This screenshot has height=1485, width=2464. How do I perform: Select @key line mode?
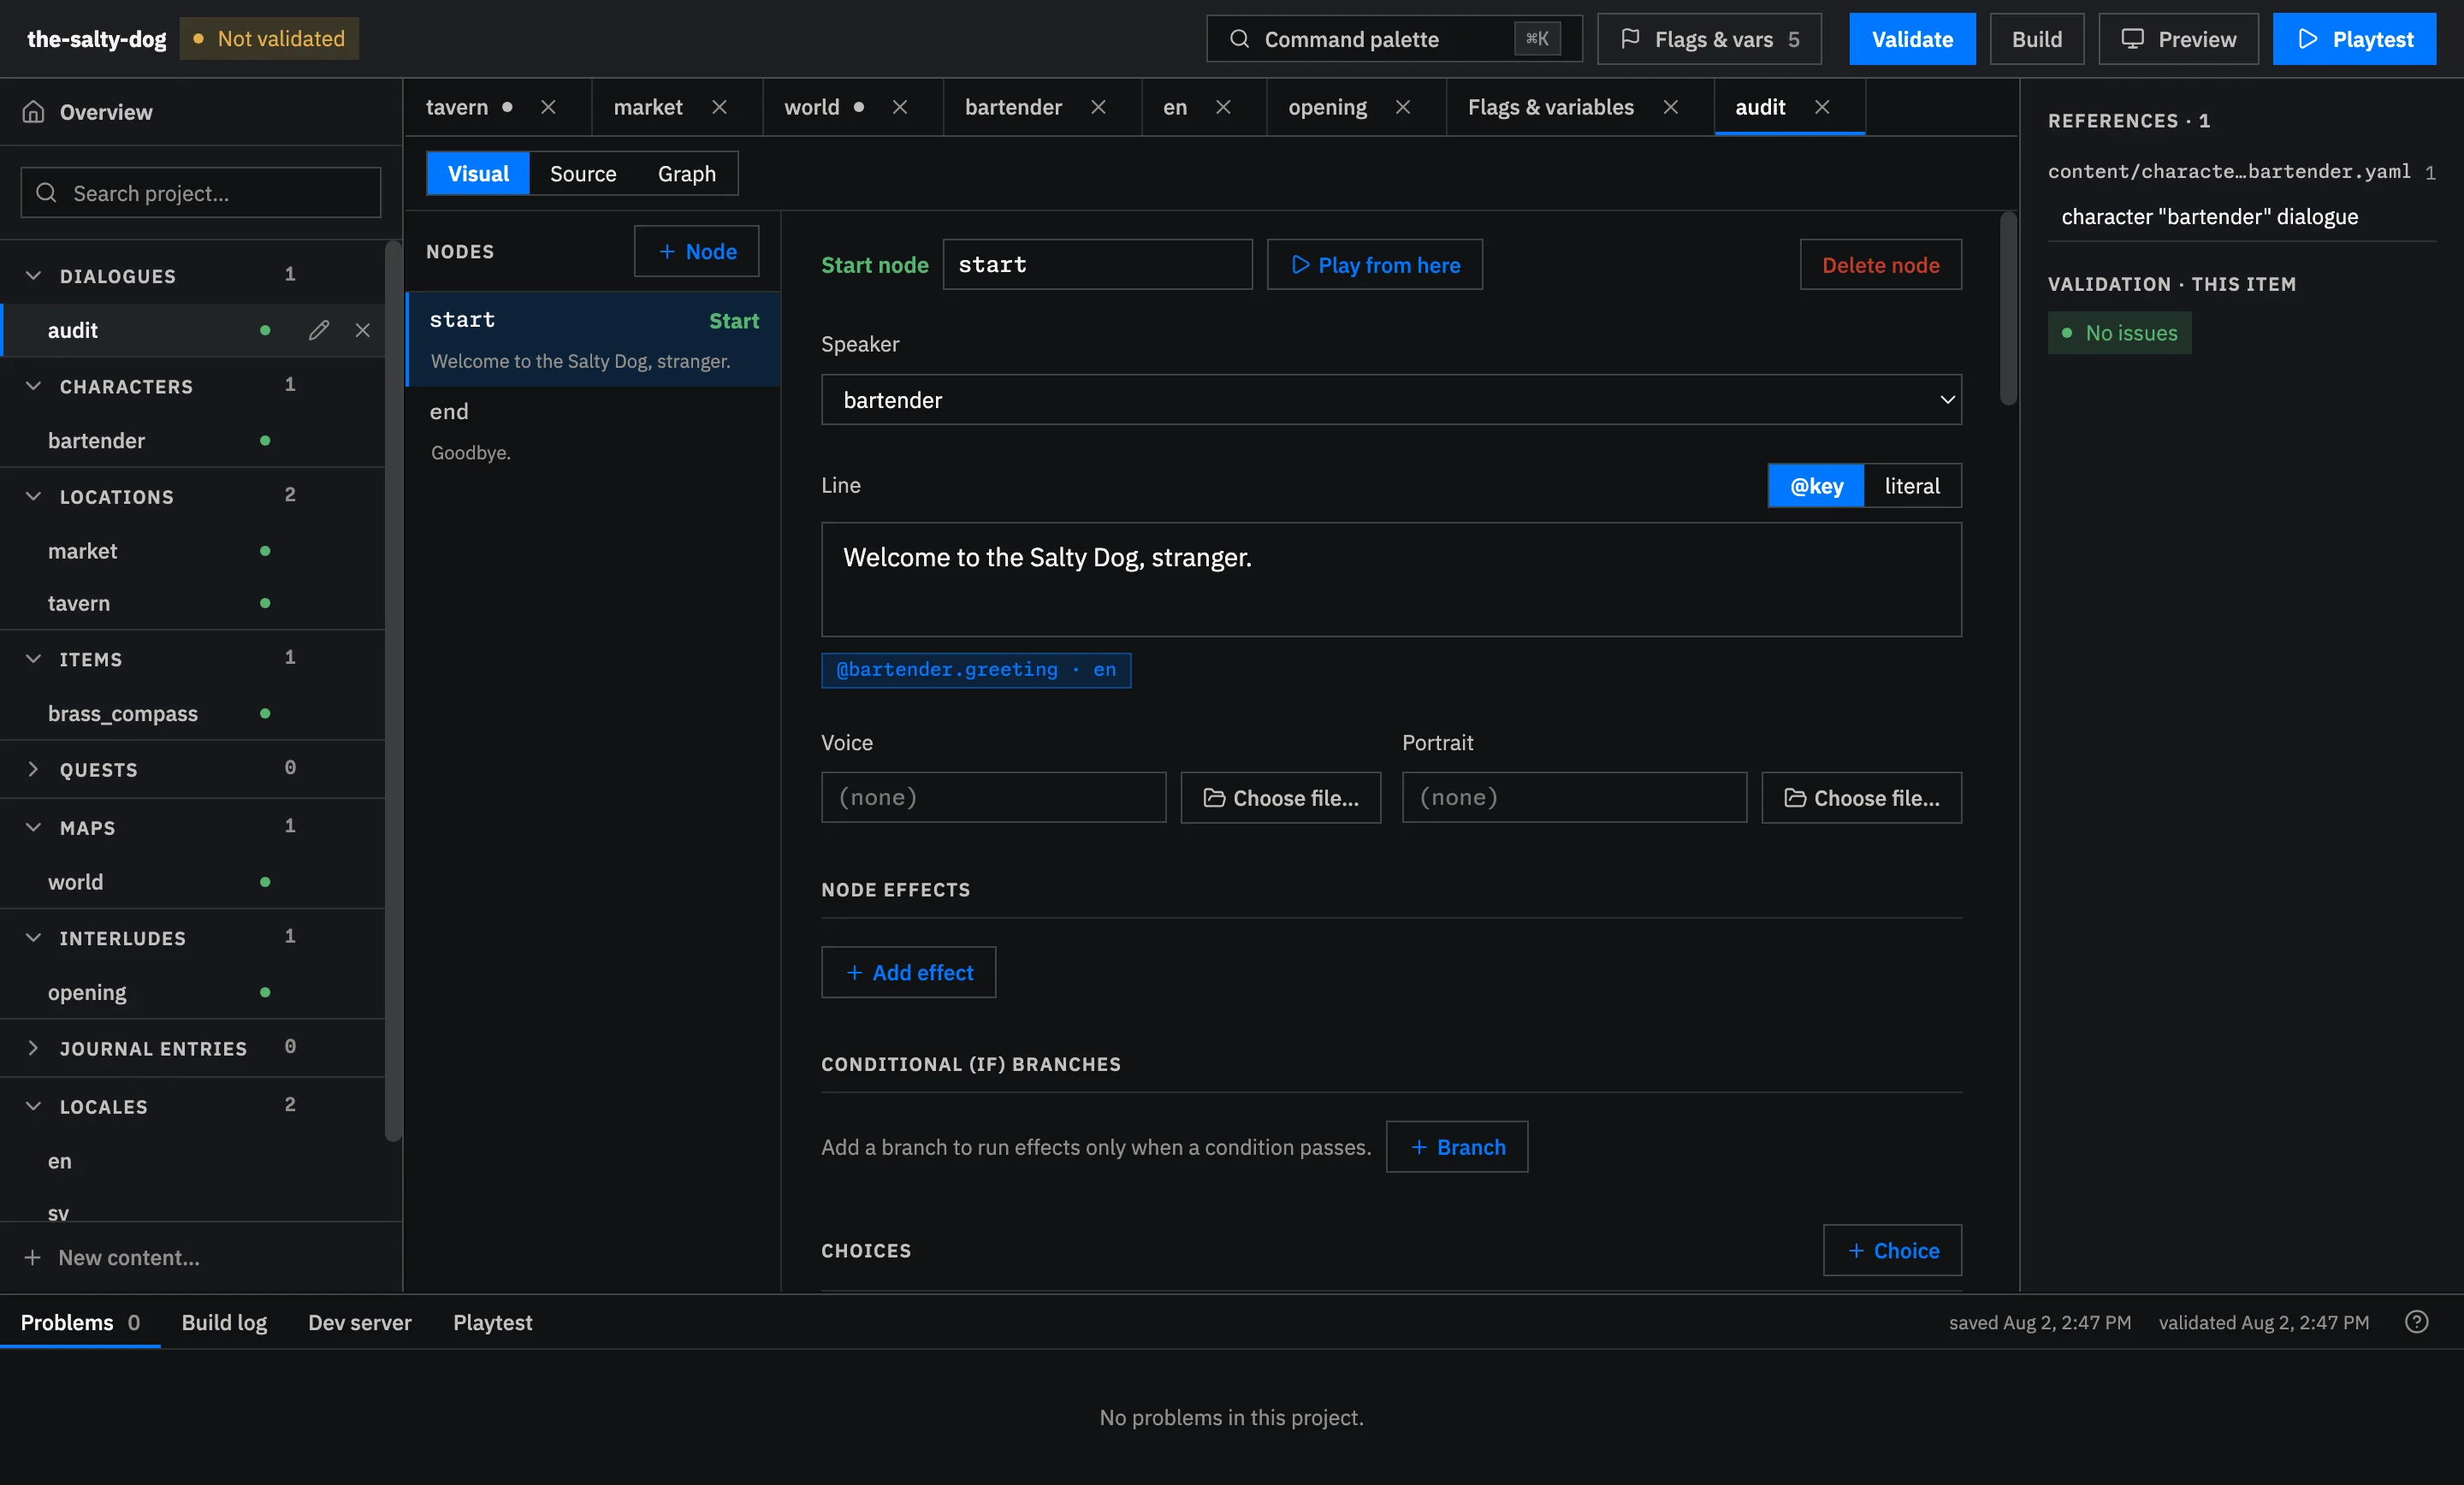tap(1816, 486)
